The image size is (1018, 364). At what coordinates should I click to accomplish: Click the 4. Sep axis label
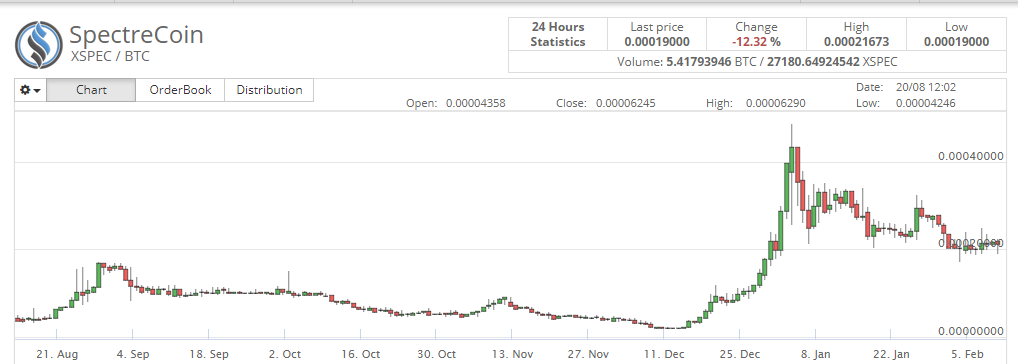(132, 355)
